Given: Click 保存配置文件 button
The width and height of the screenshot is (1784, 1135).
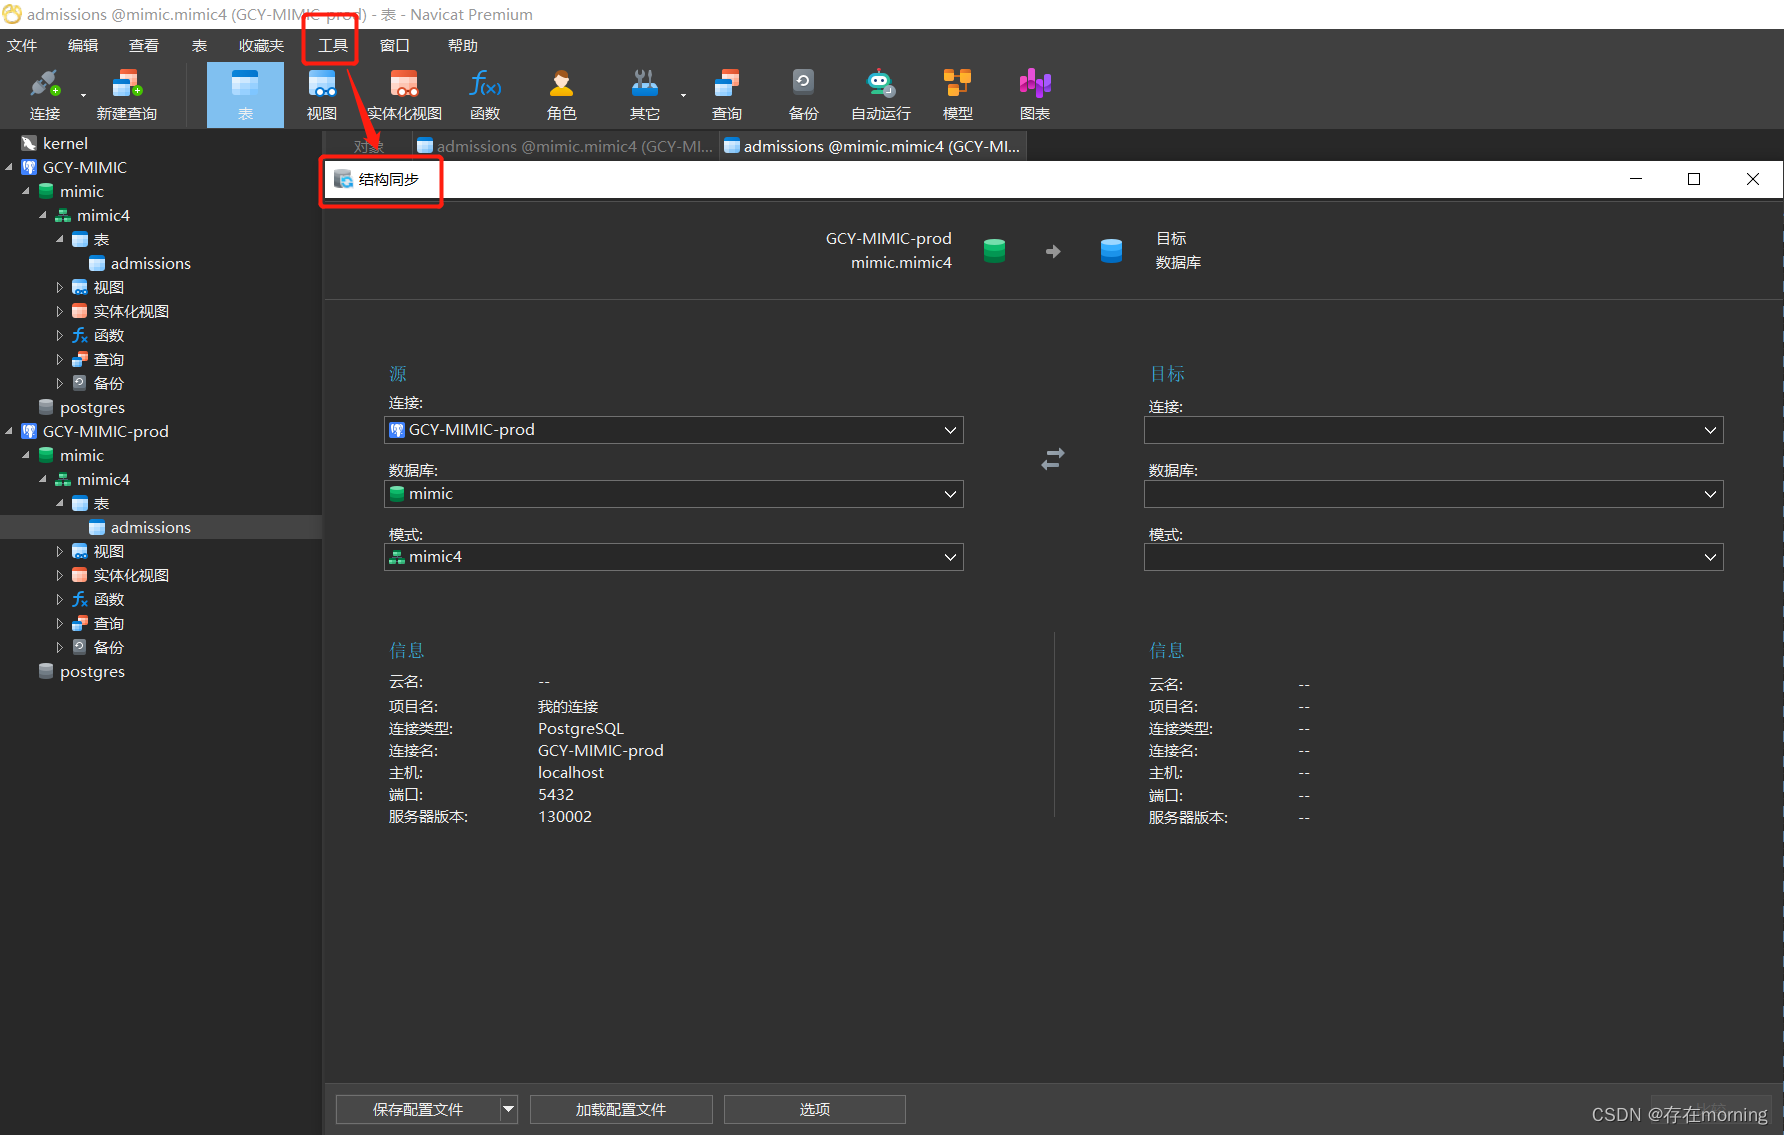Looking at the screenshot, I should [x=418, y=1109].
